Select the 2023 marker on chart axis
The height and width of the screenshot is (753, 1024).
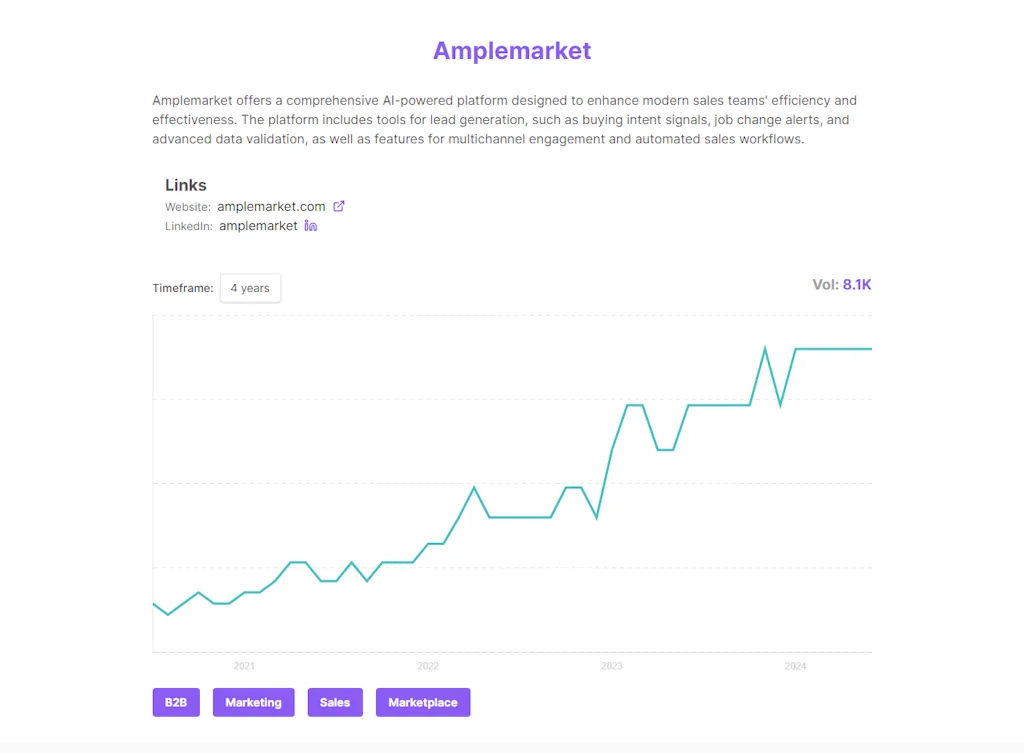[x=612, y=666]
